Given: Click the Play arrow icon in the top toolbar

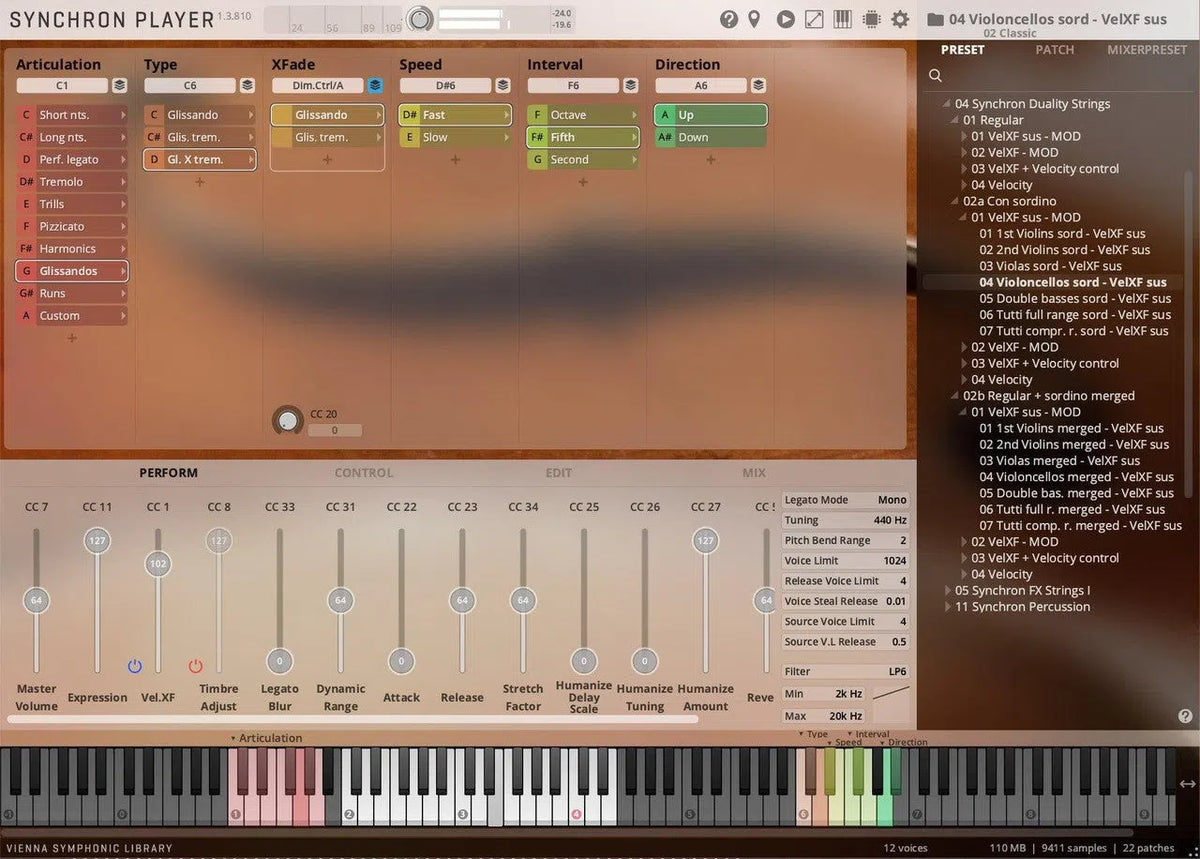Looking at the screenshot, I should tap(786, 18).
